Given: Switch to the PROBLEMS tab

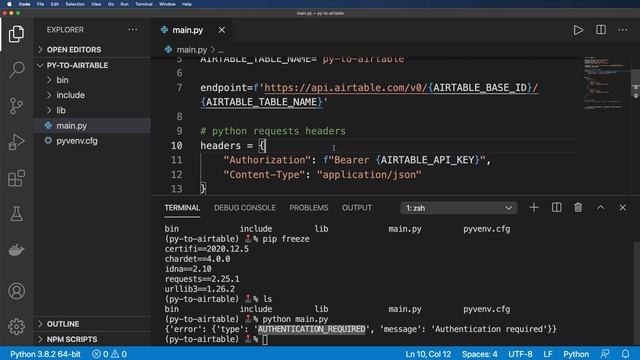Looking at the screenshot, I should [x=309, y=208].
